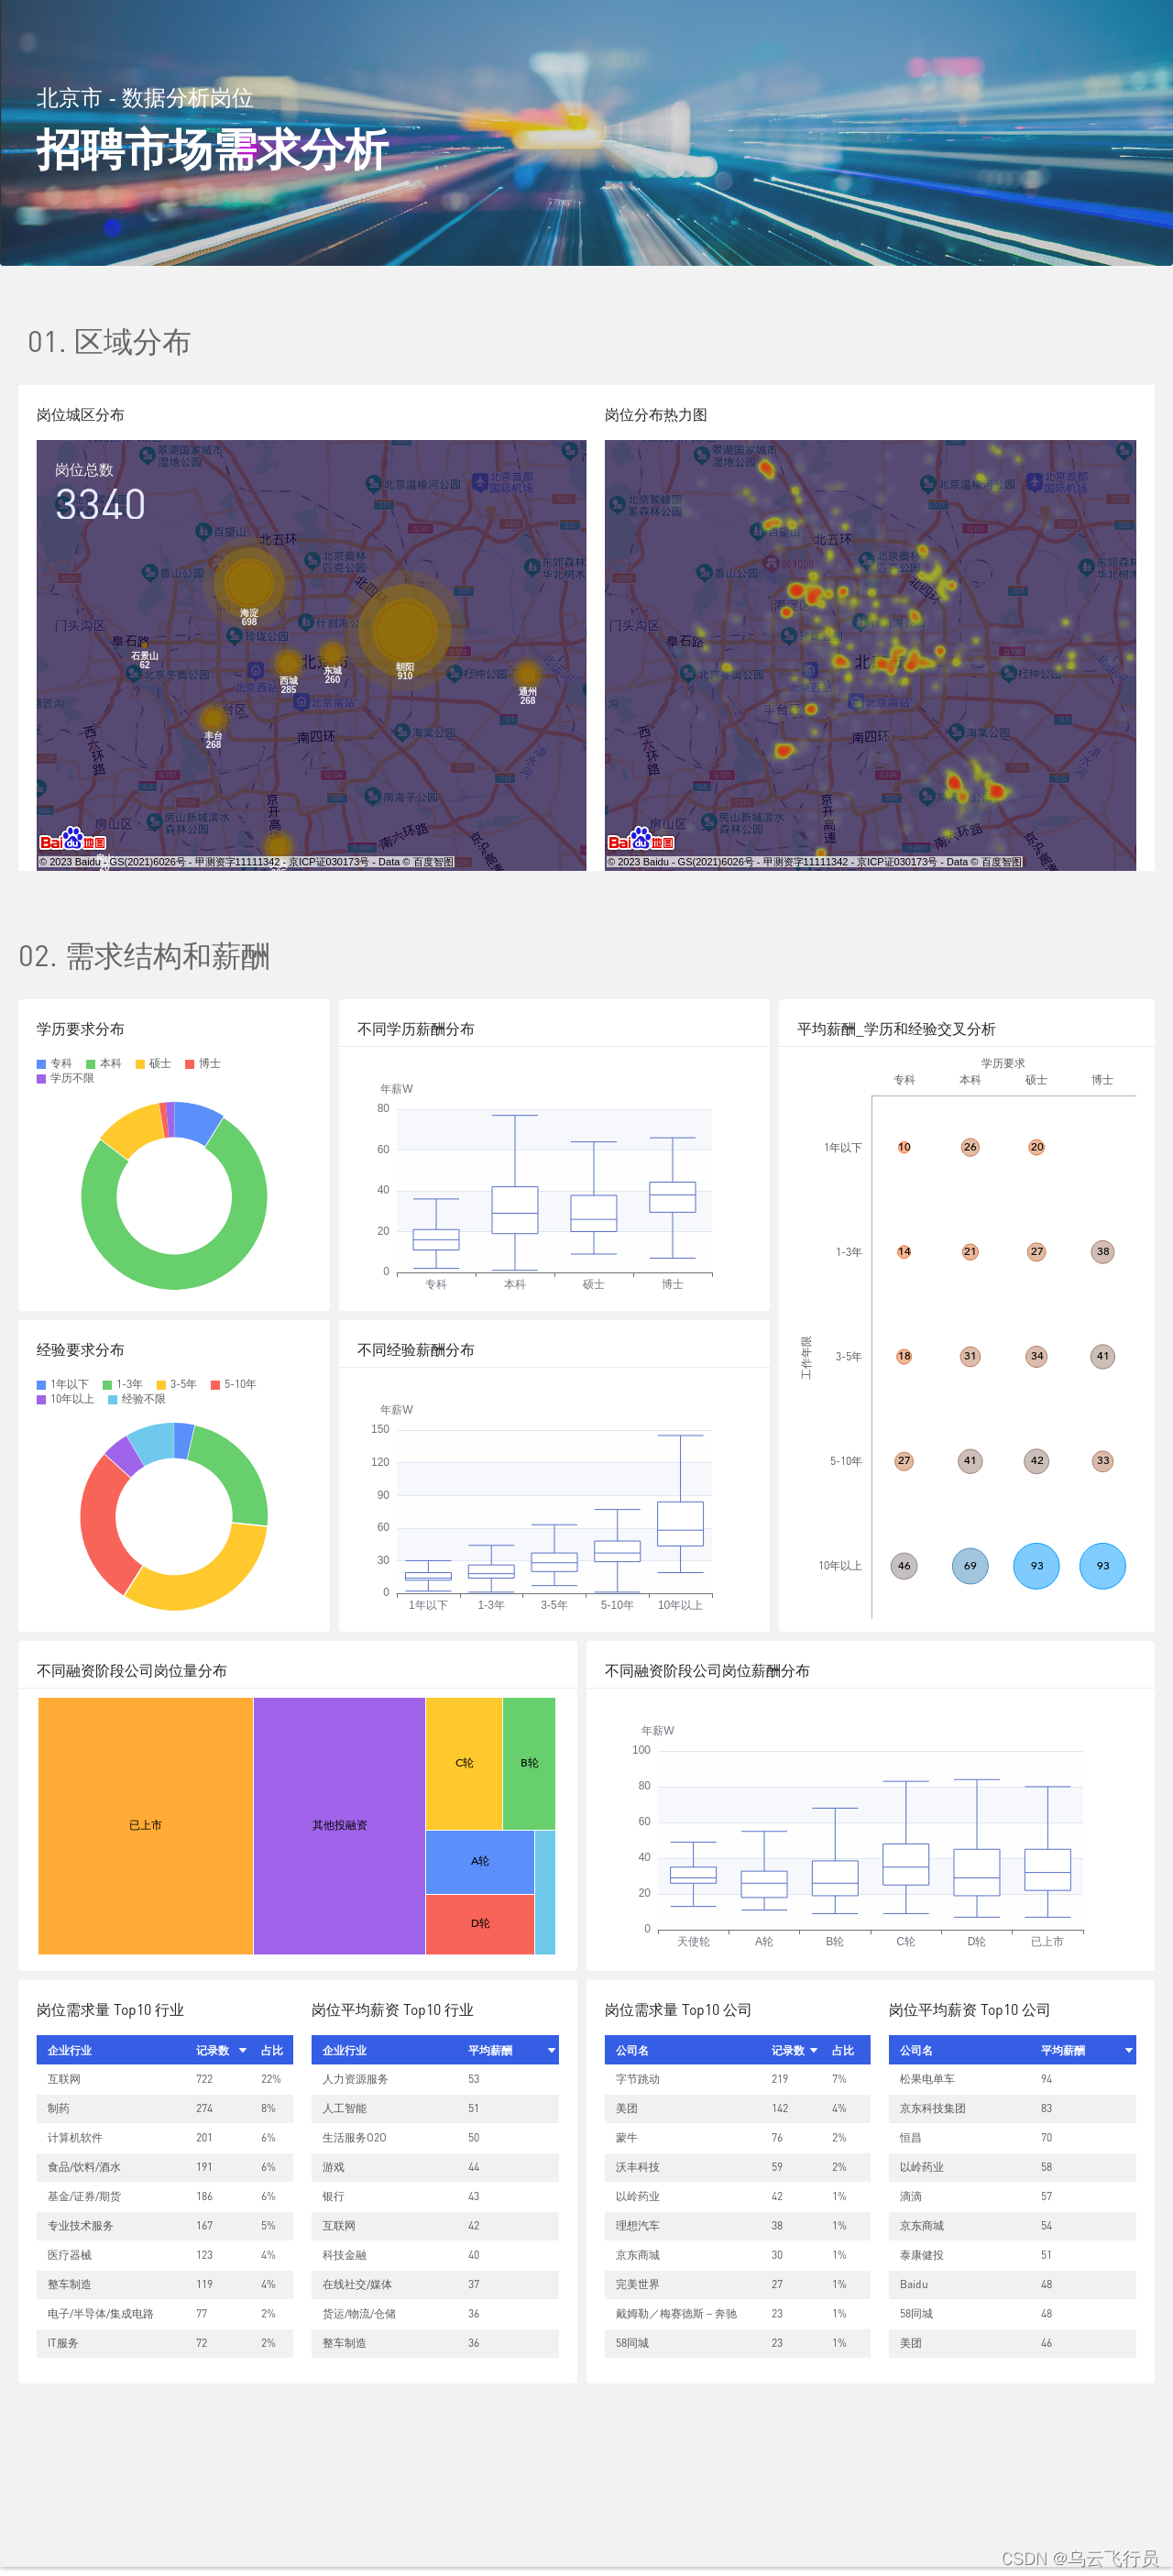The image size is (1173, 2576).
Task: Click the 69 bubble in 10年以上 row
Action: tap(970, 1566)
